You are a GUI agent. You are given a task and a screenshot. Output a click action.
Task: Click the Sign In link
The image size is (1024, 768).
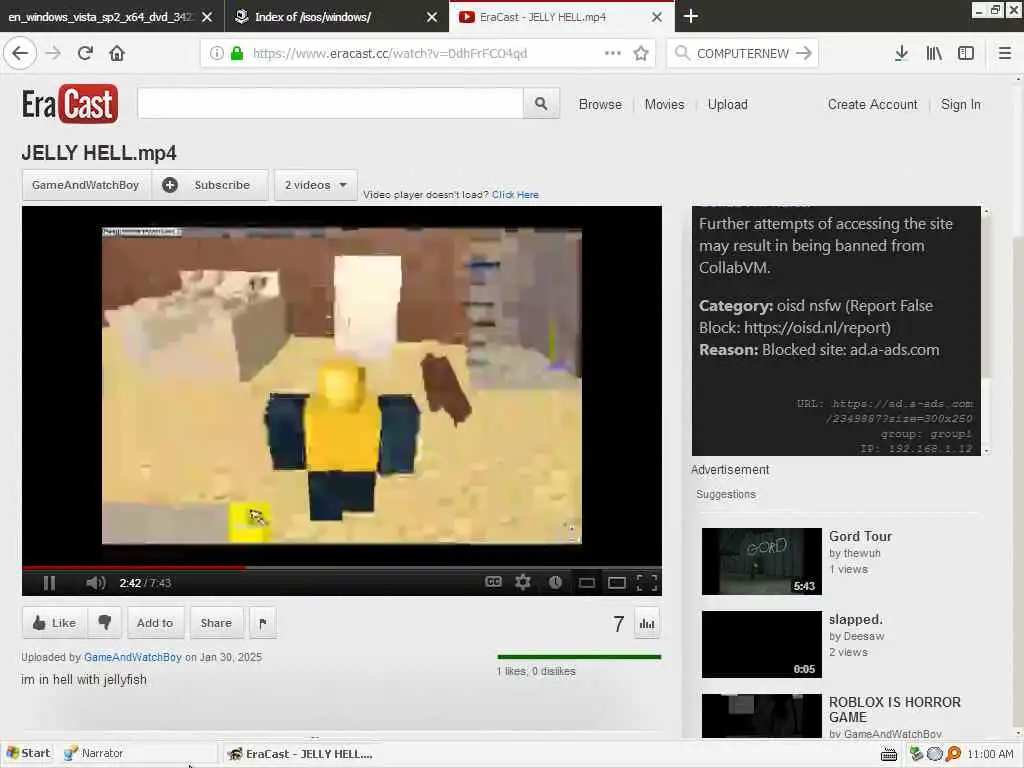961,104
